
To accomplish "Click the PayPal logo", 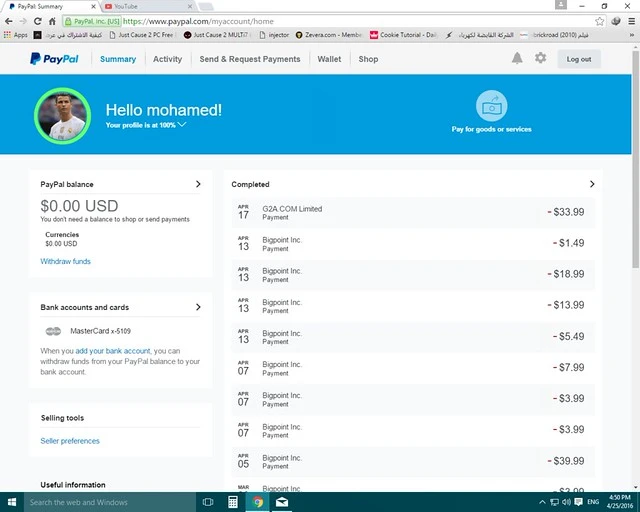I will click(x=54, y=59).
